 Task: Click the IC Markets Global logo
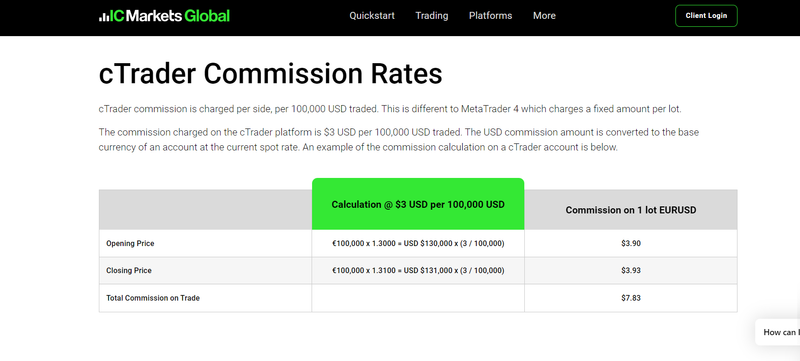coord(164,16)
